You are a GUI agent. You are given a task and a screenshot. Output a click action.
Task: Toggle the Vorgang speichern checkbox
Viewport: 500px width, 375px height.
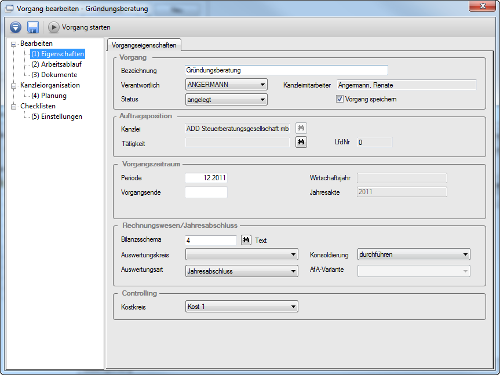tap(340, 99)
